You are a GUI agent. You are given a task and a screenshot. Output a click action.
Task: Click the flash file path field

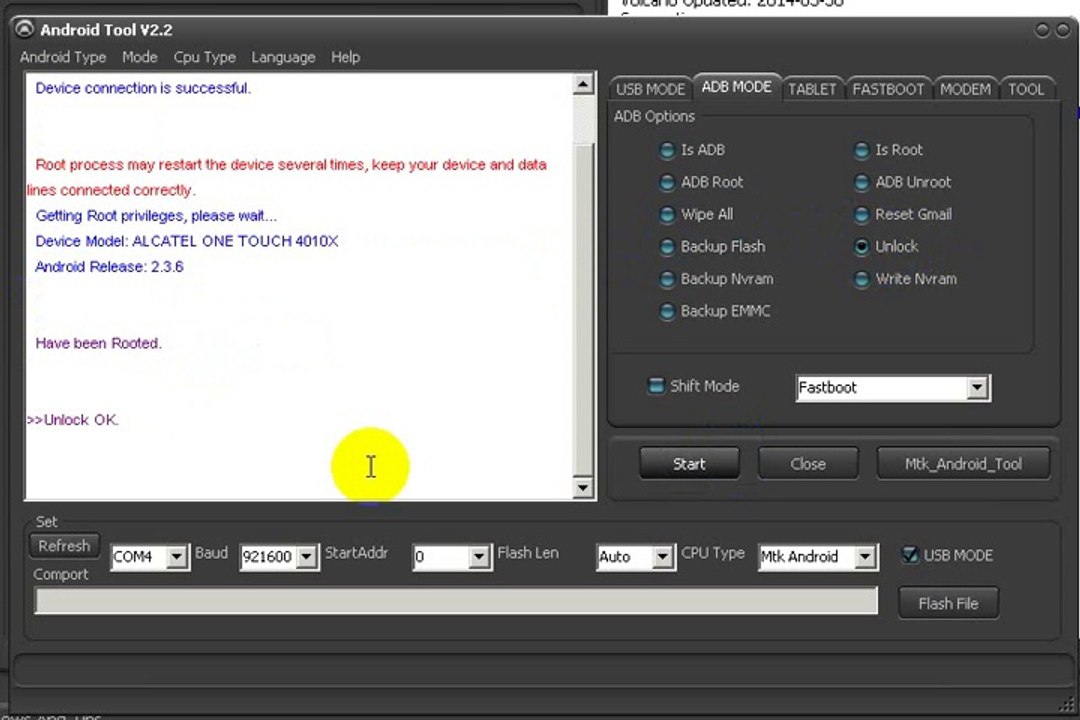tap(456, 600)
